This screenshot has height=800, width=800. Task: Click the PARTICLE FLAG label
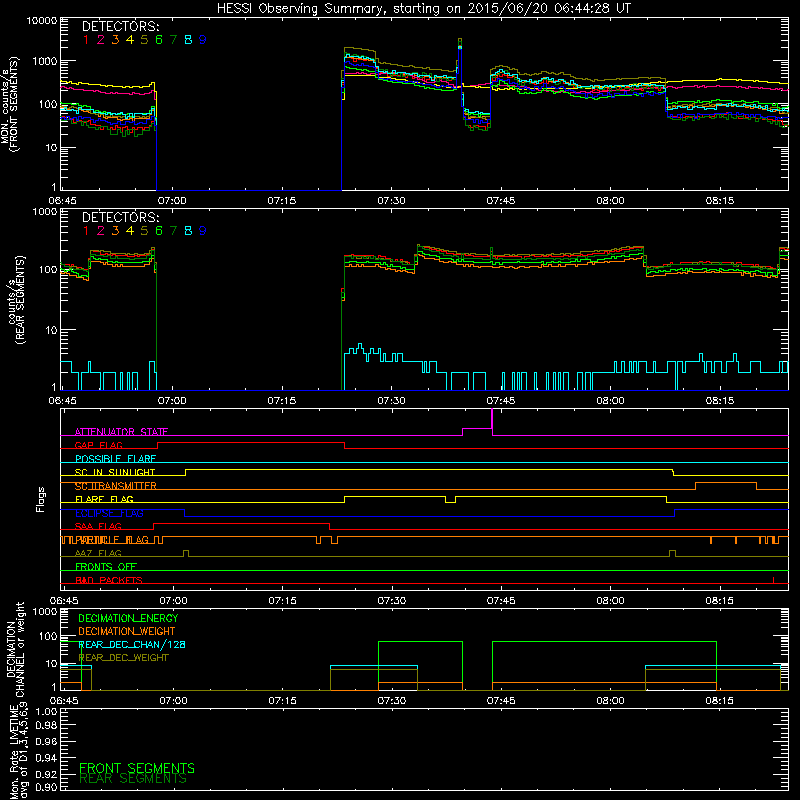click(x=112, y=540)
